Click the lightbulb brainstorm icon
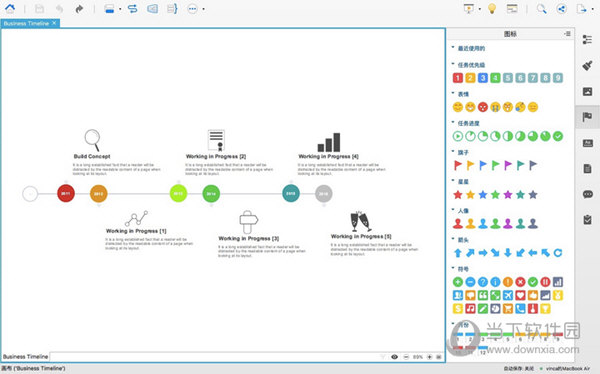The height and width of the screenshot is (374, 600). [x=492, y=9]
